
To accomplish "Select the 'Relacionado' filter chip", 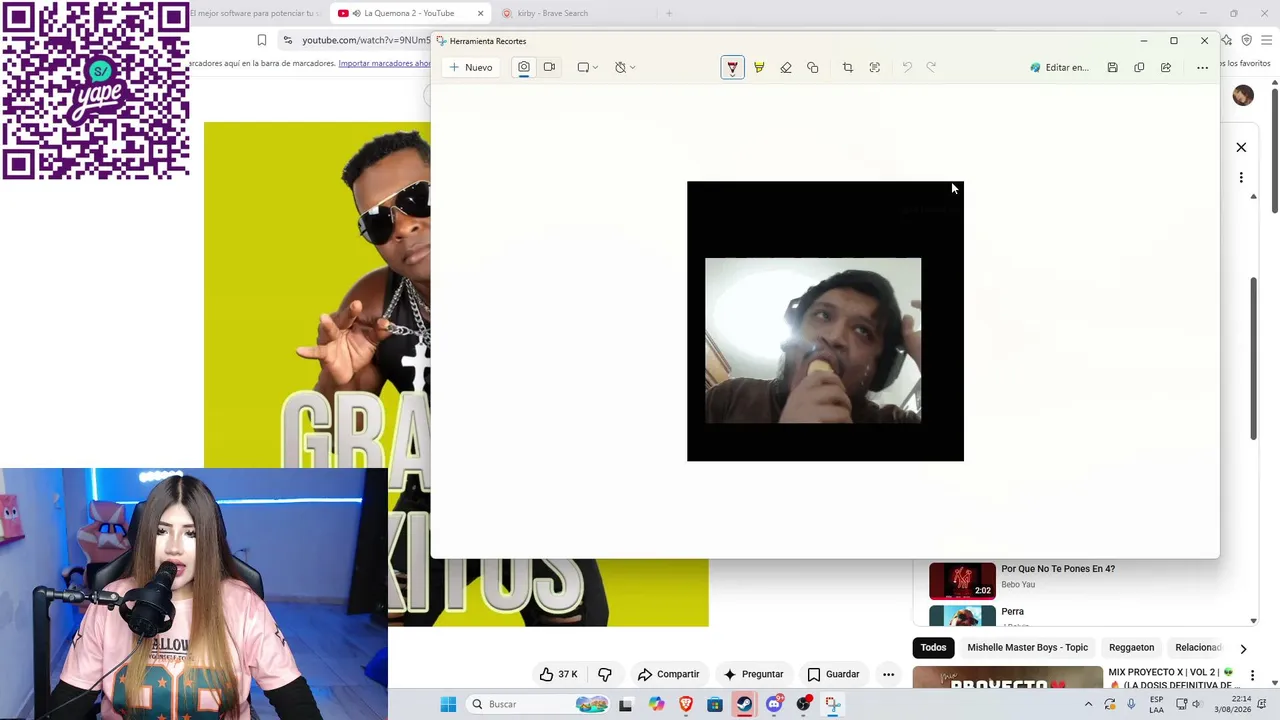I will click(x=1198, y=647).
